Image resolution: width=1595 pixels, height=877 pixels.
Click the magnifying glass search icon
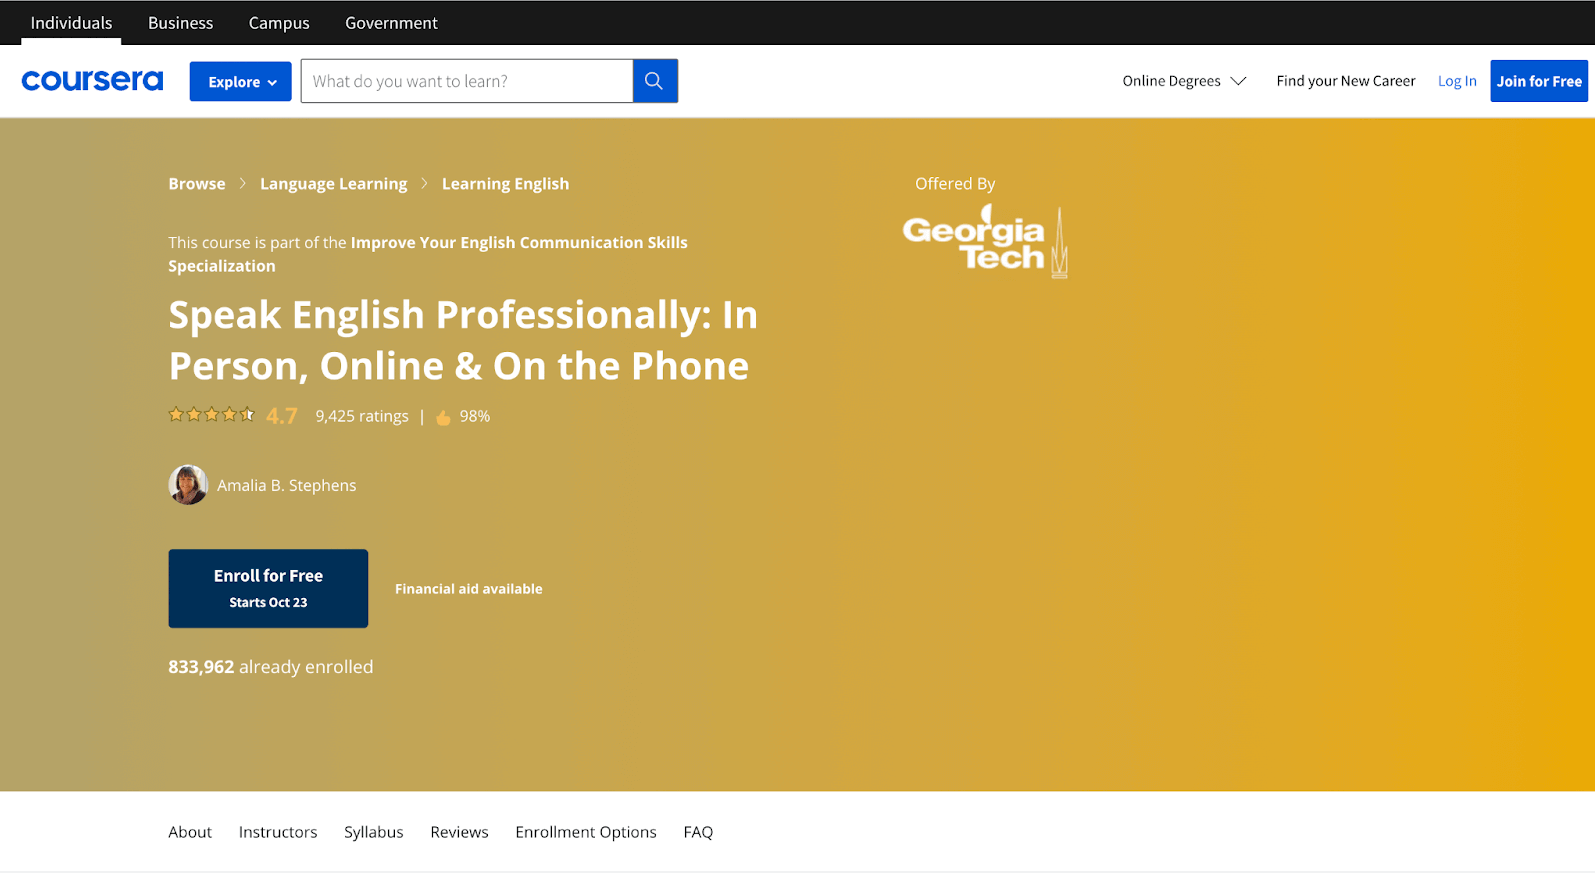click(654, 81)
